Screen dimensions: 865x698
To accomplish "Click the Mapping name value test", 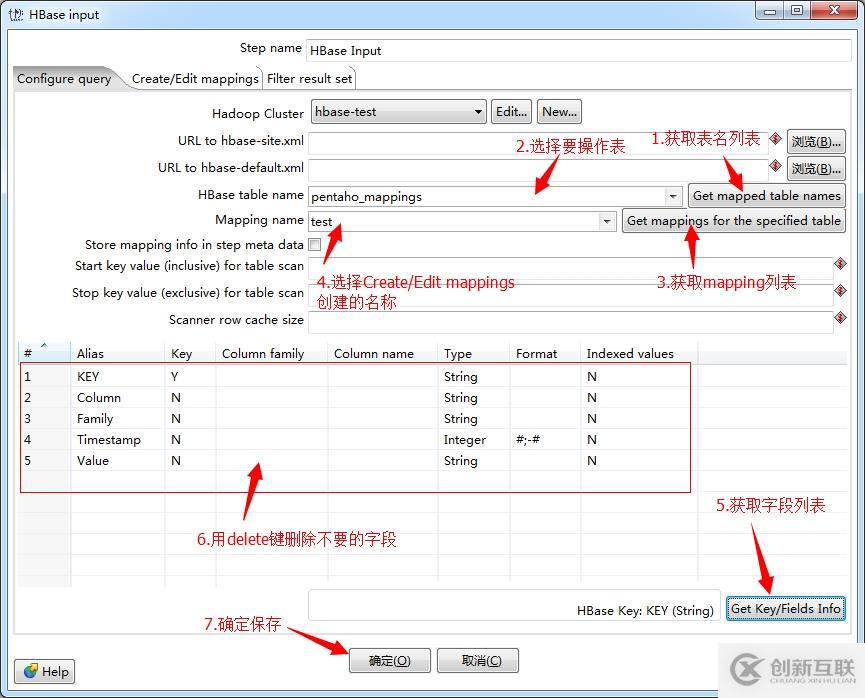I will pos(322,222).
